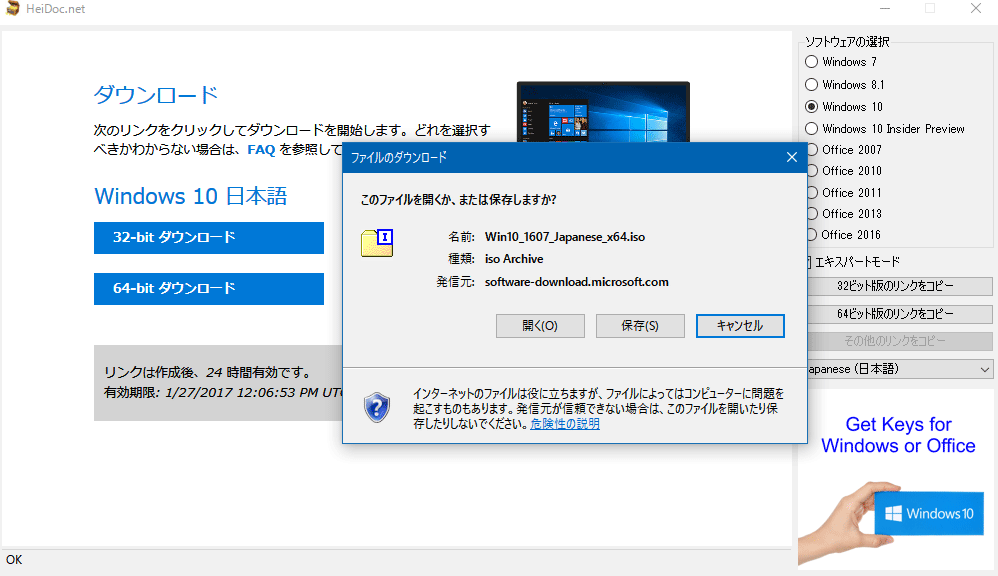998x576 pixels.
Task: Click 64ビット版のリンクをコピー button
Action: [x=899, y=314]
